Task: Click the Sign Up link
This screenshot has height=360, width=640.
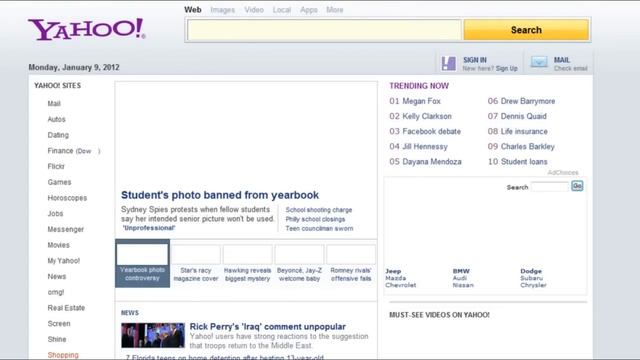Action: tap(507, 69)
